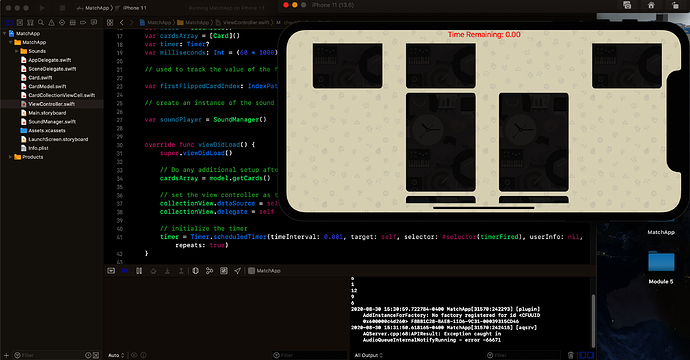Go back in editor history
This screenshot has width=690, height=360.
122,22
